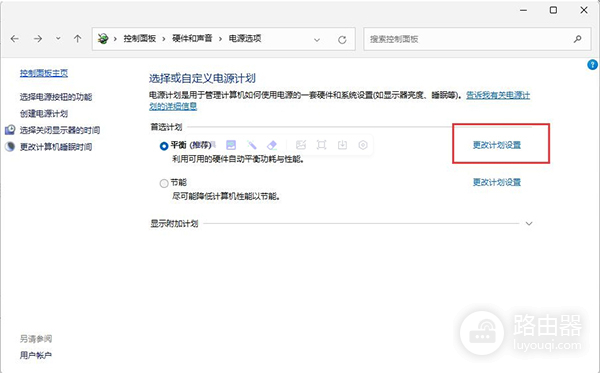The width and height of the screenshot is (600, 373).
Task: Select the 平衡 (推荐) power plan radio button
Action: pyautogui.click(x=164, y=146)
